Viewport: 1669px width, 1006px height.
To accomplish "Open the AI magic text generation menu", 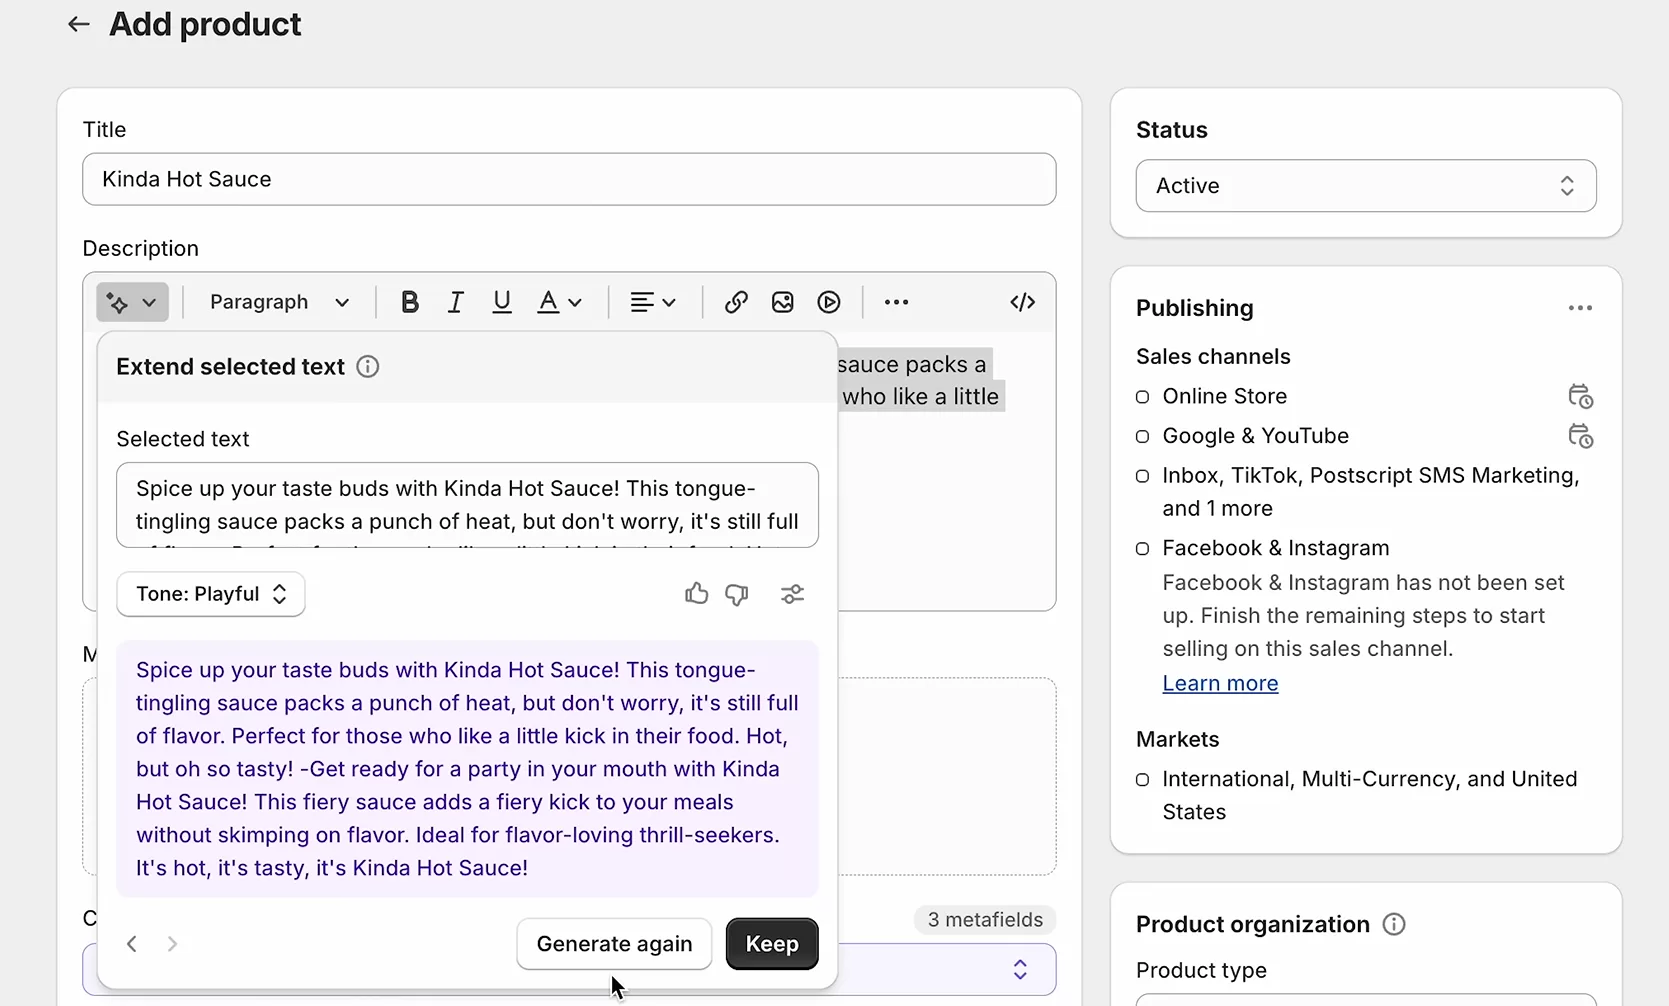I will (132, 302).
